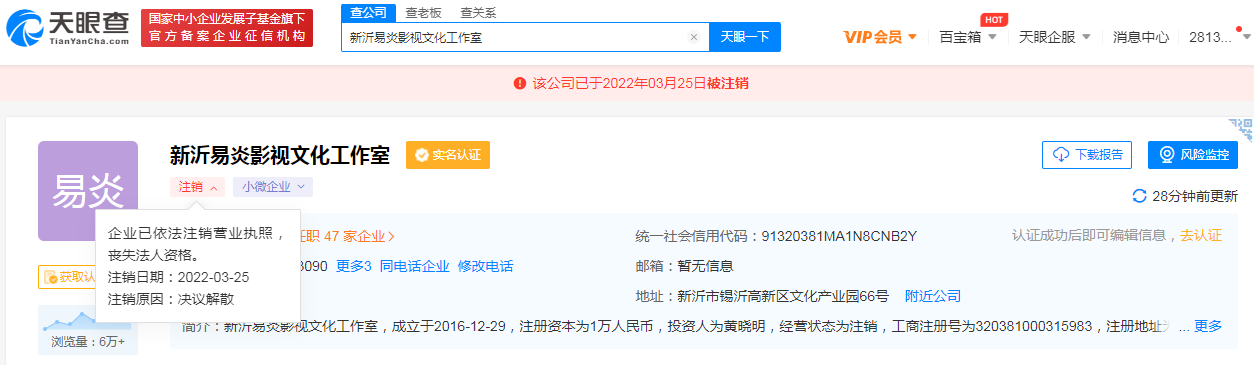Open the VIP会员 dropdown menu
This screenshot has height=365, width=1254.
[880, 37]
